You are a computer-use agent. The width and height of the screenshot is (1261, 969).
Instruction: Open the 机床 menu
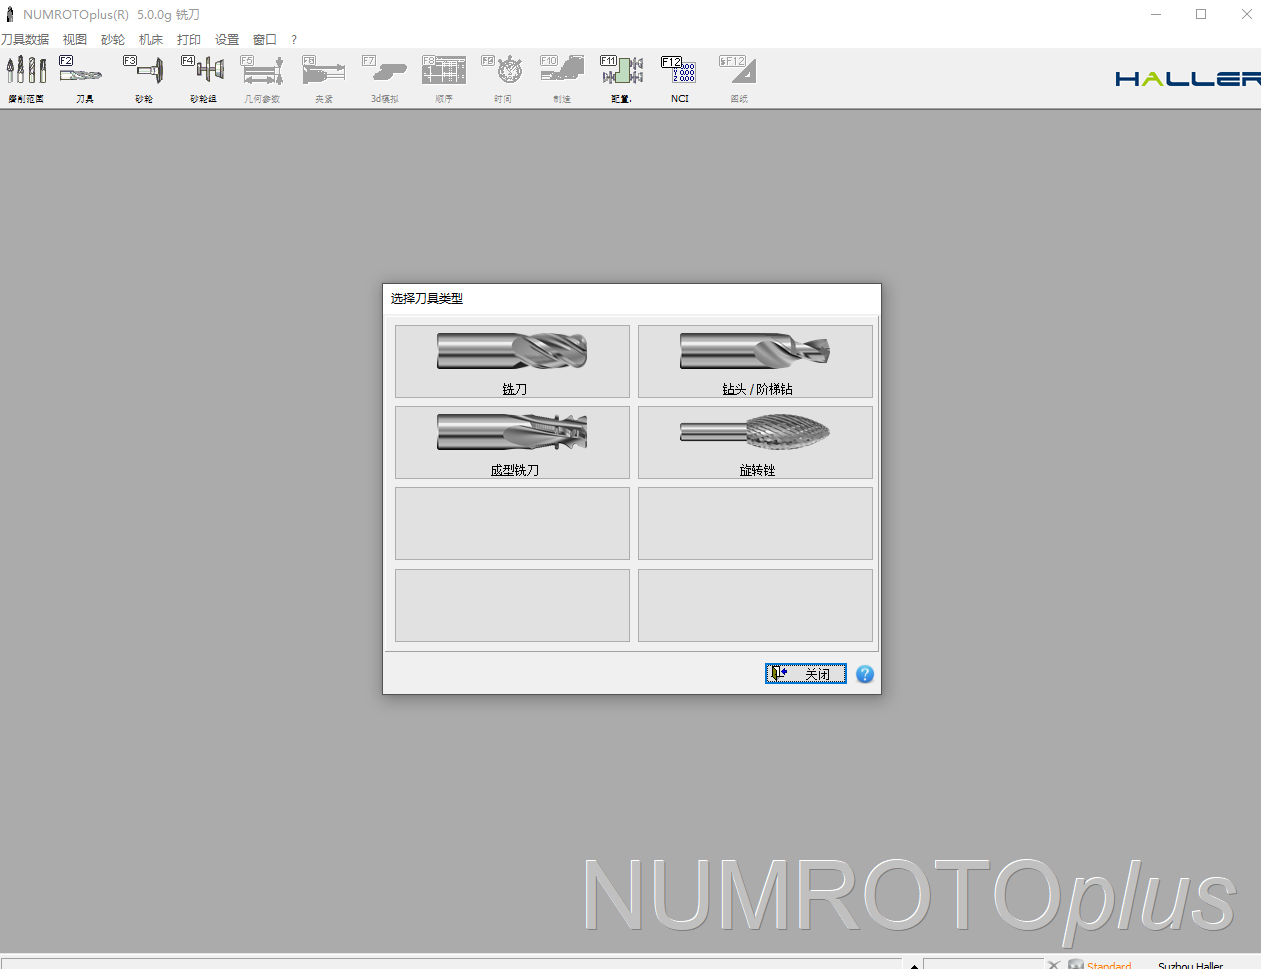[x=151, y=39]
